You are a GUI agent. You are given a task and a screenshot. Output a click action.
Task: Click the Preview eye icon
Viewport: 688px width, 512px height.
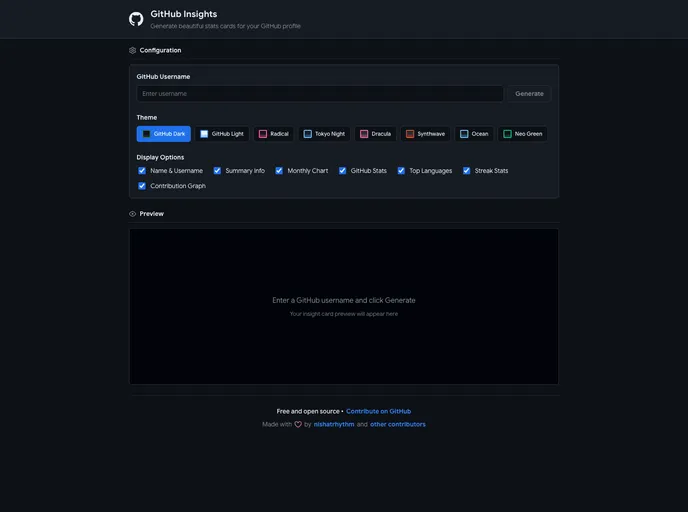[133, 214]
